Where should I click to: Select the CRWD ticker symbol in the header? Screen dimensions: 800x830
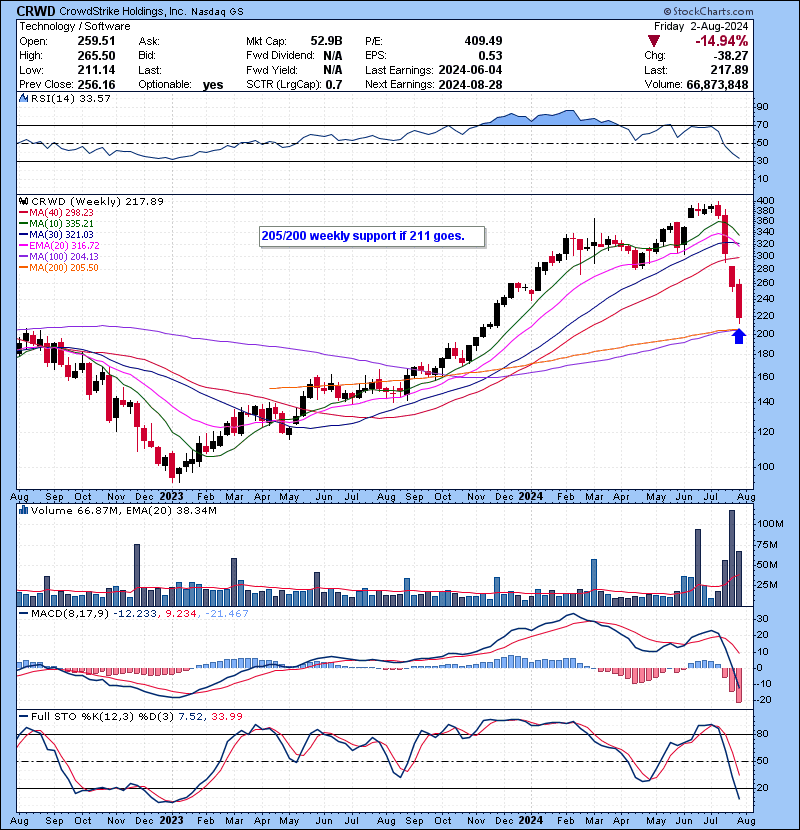(x=35, y=11)
